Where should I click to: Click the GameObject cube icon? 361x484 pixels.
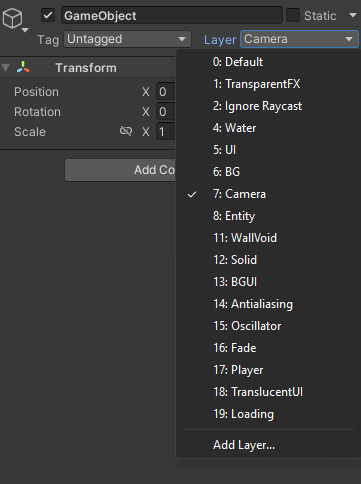(x=13, y=18)
